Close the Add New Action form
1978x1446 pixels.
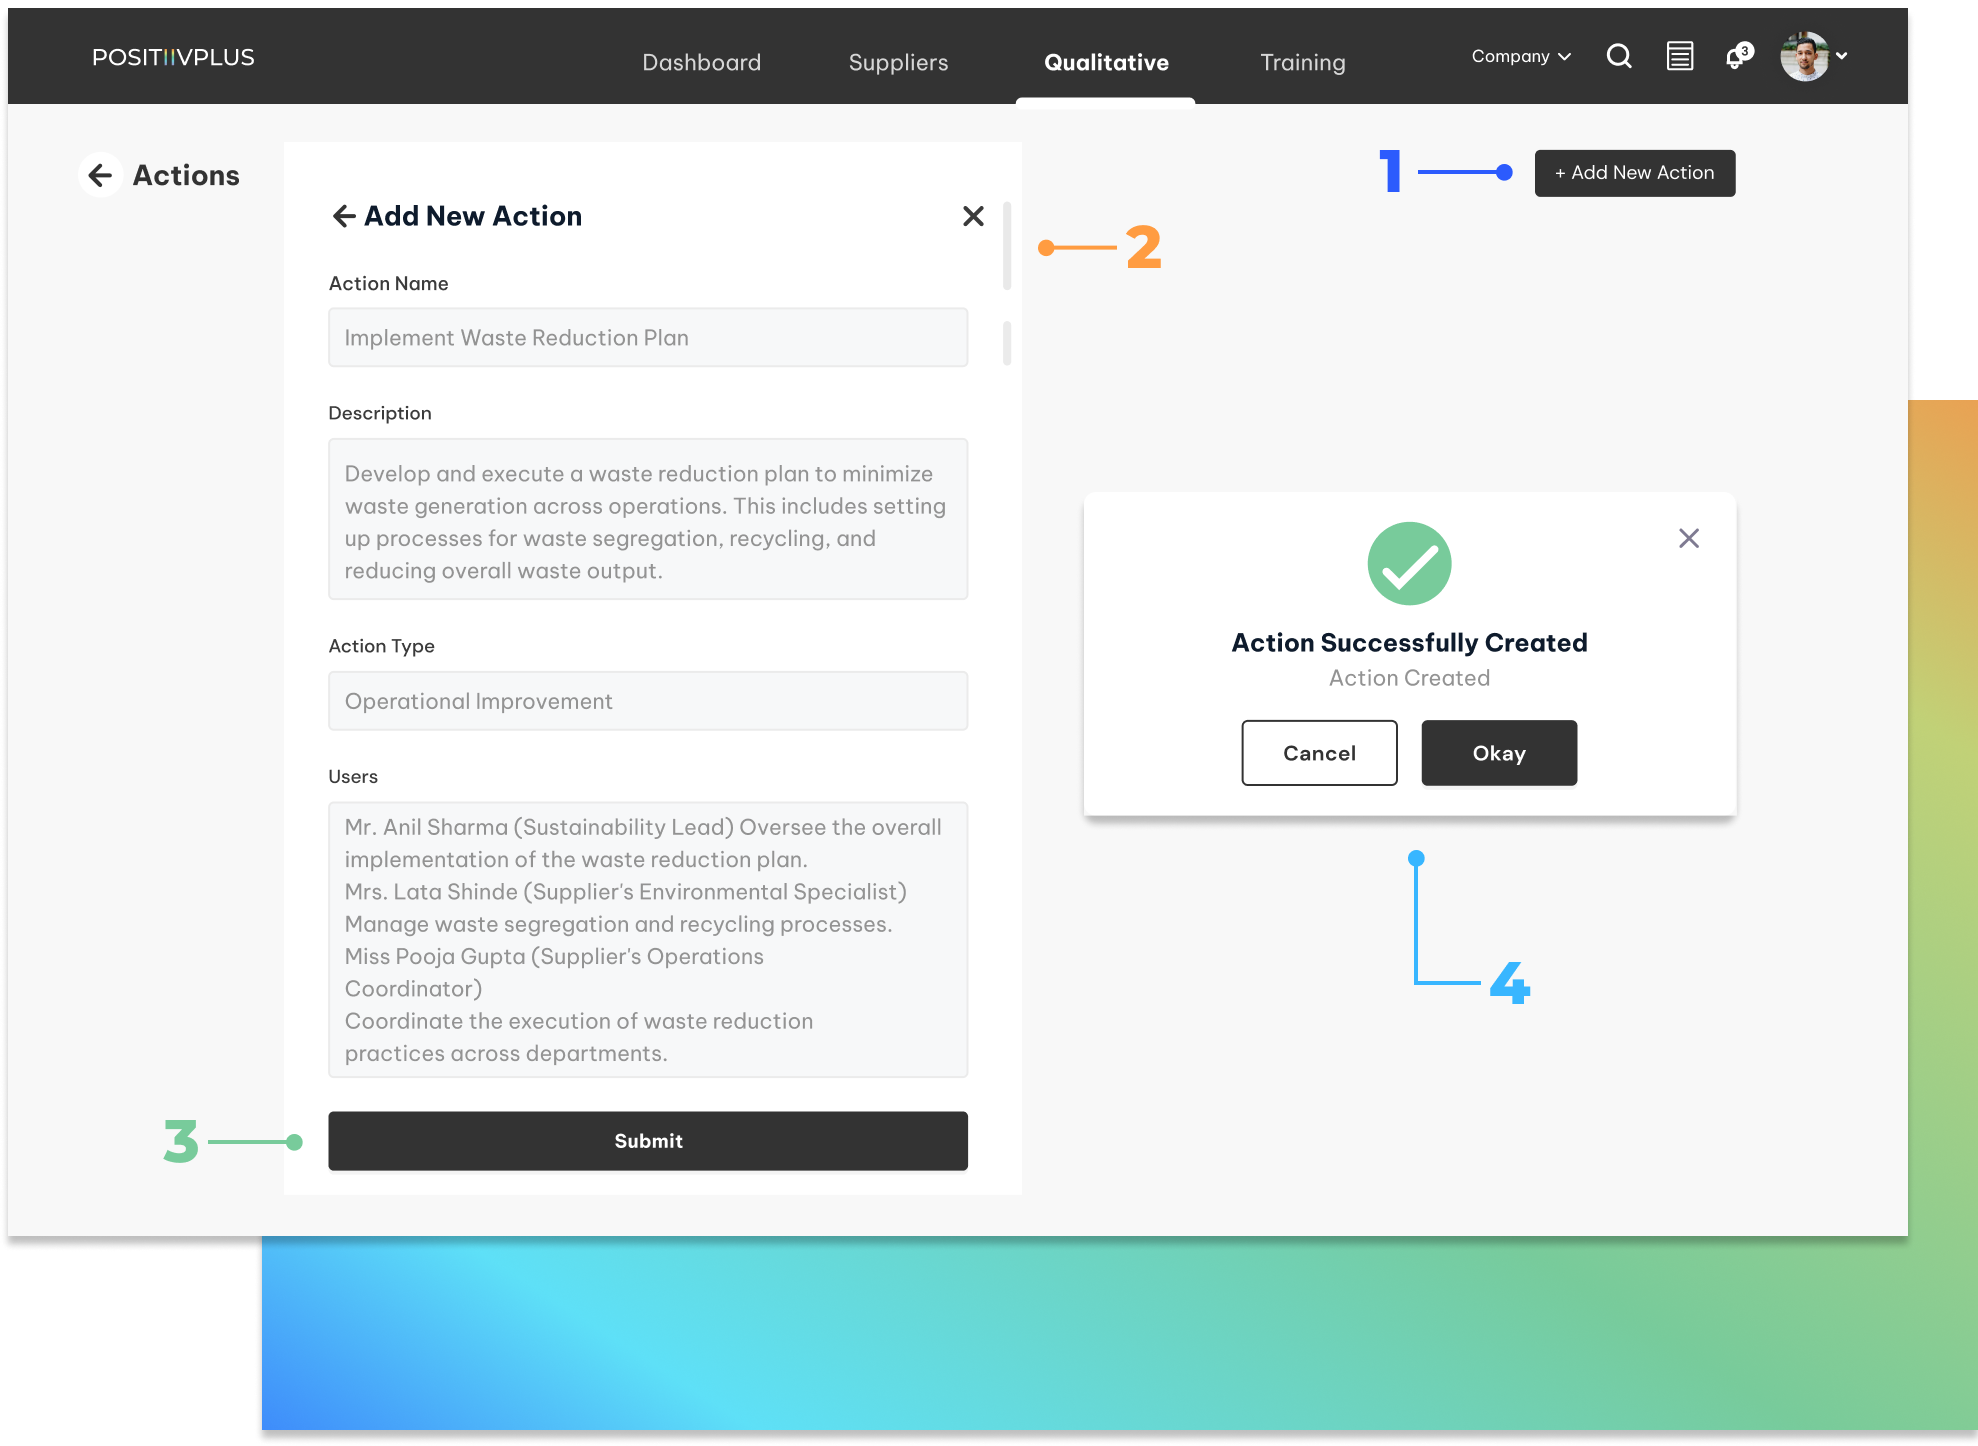(973, 216)
